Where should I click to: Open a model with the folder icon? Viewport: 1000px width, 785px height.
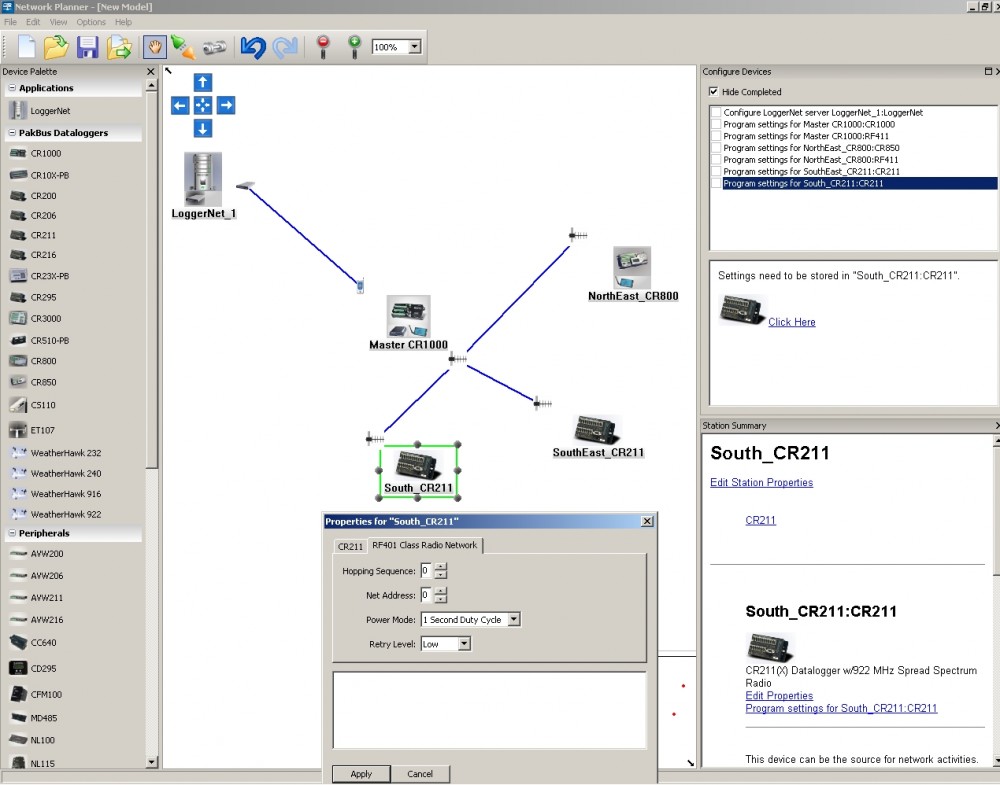(56, 47)
